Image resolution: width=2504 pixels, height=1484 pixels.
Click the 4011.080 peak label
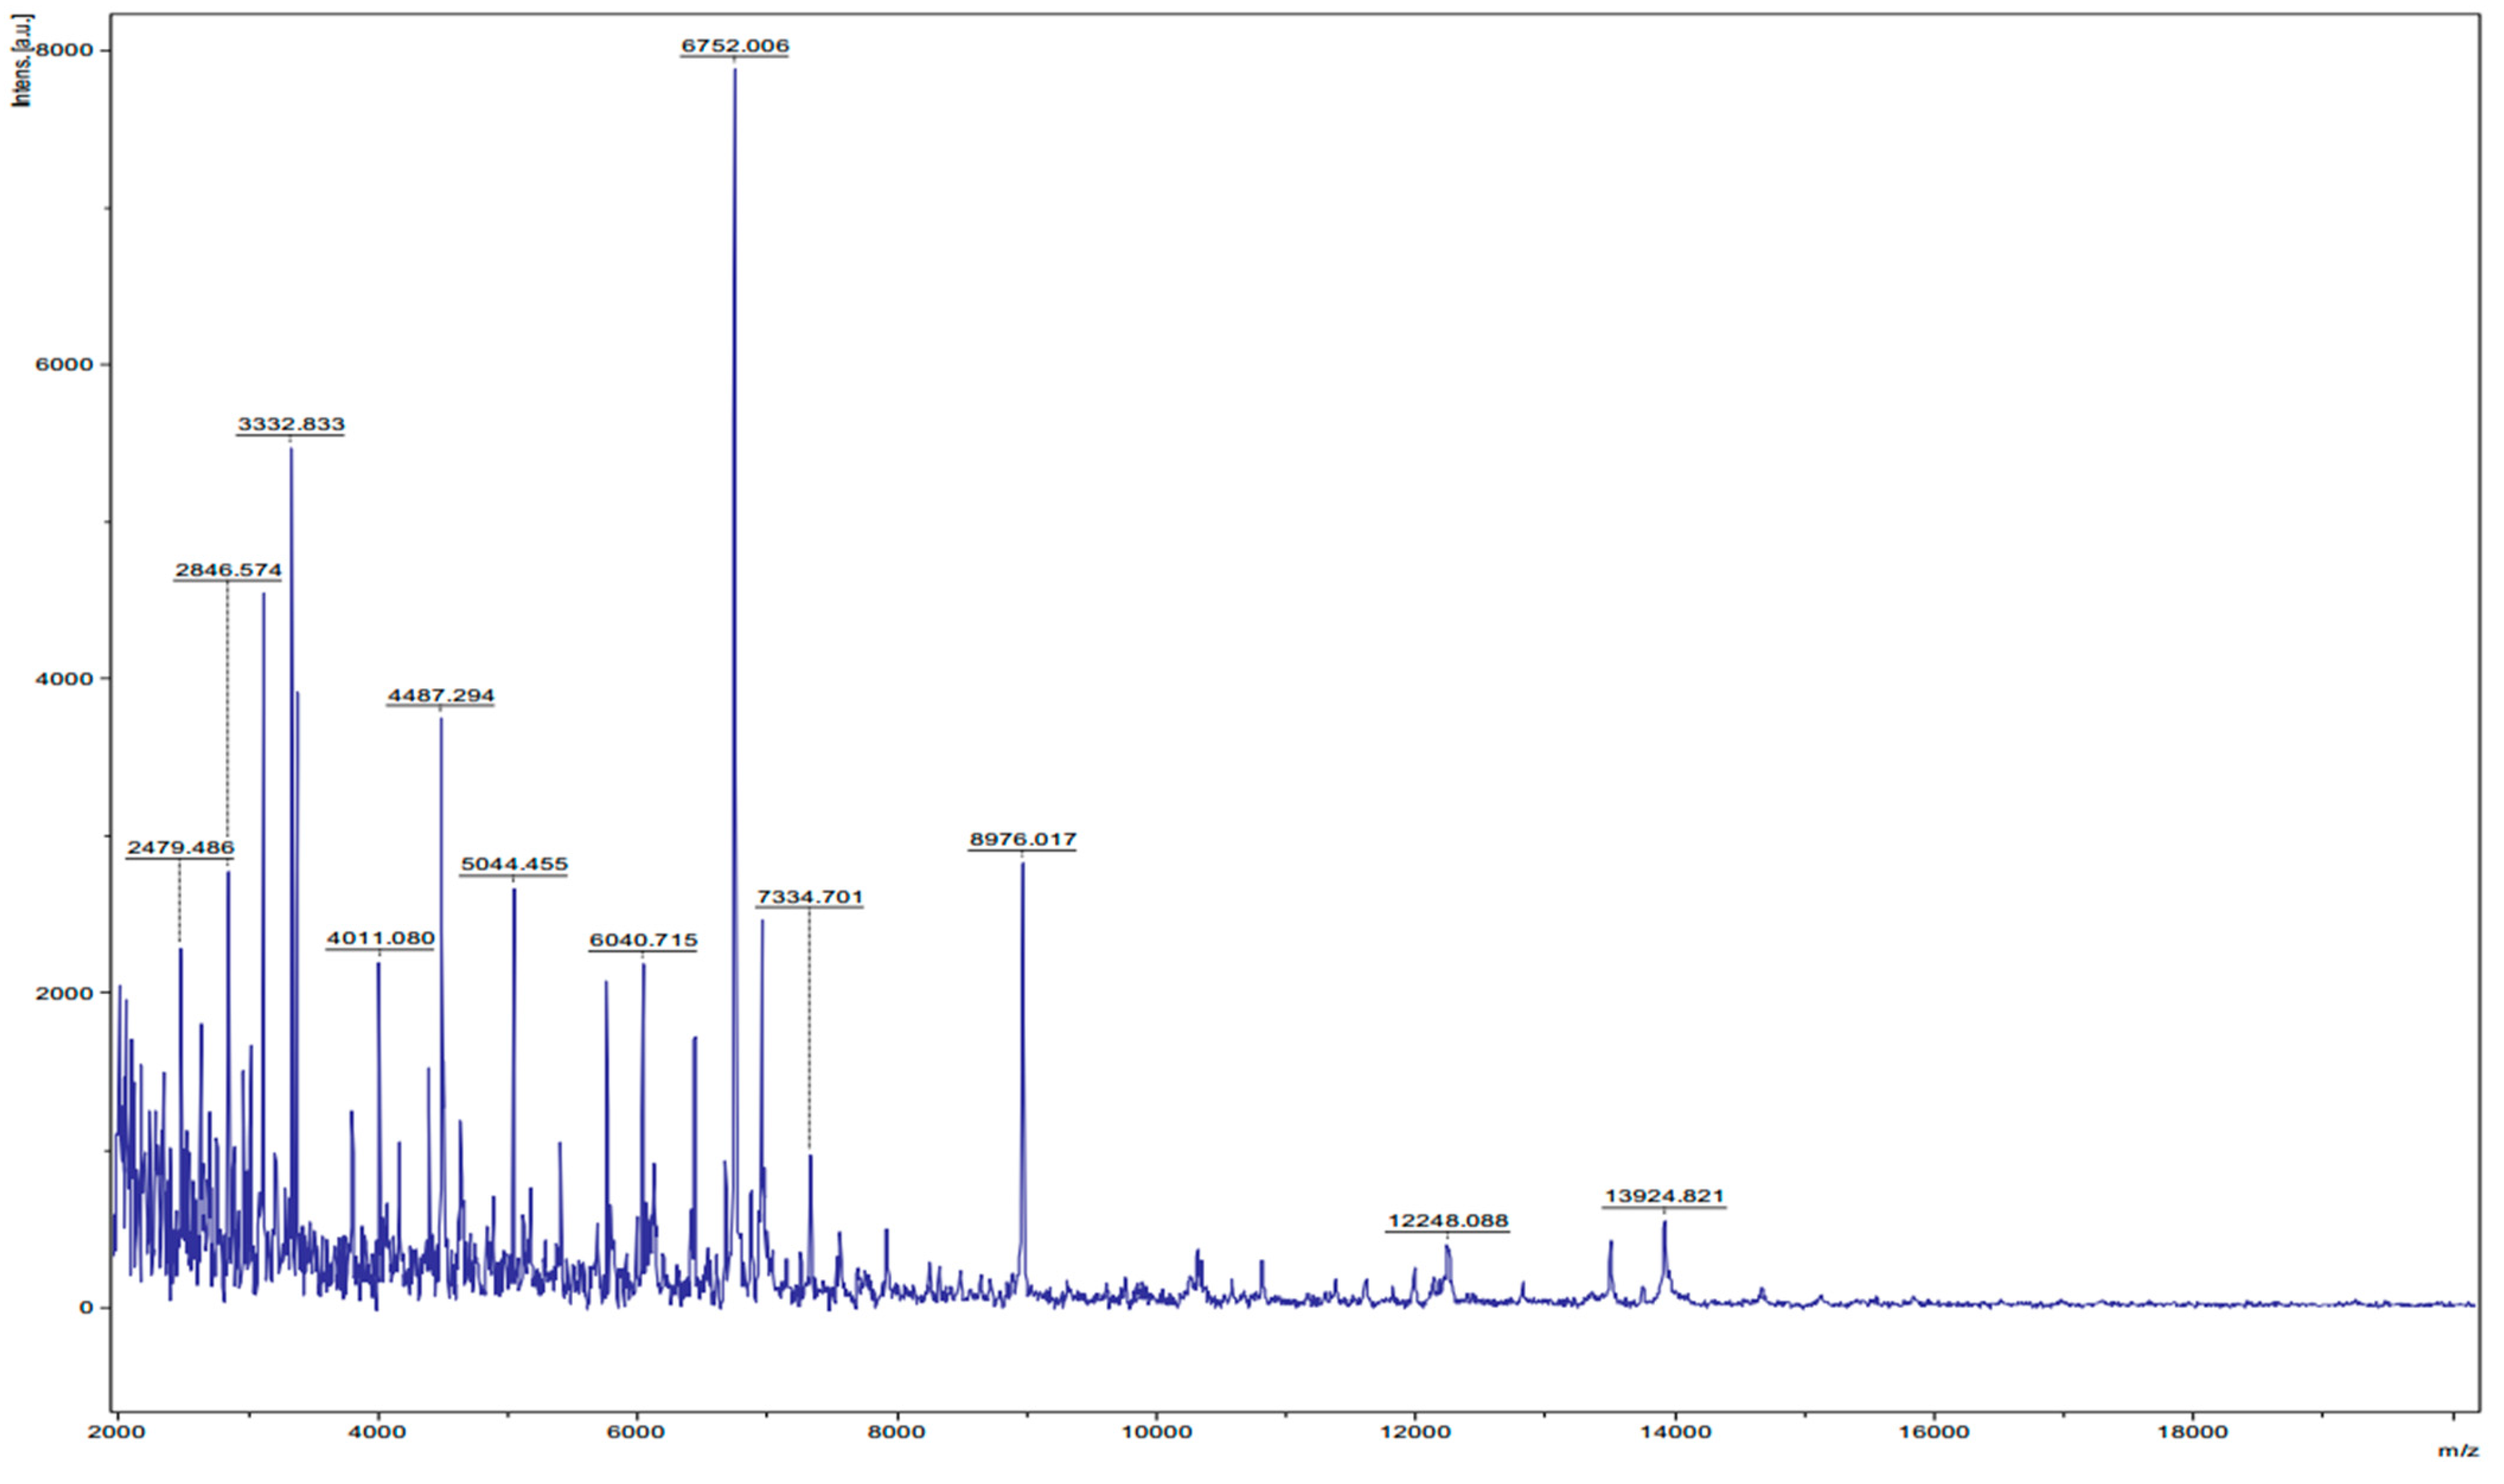coord(381,938)
